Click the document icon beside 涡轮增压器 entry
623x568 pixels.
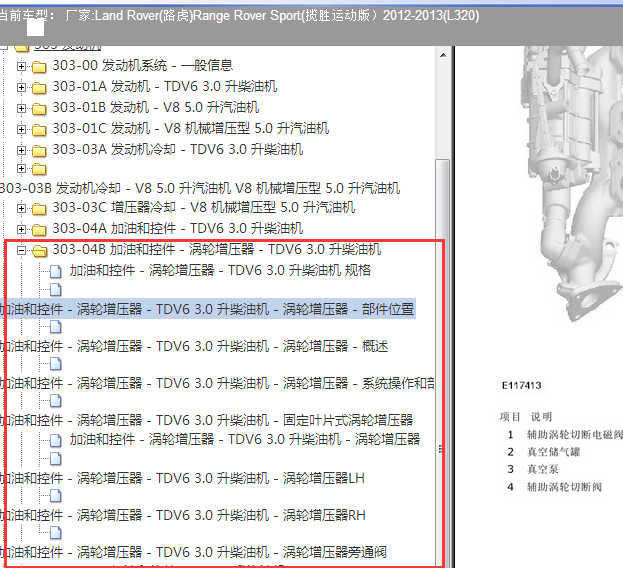pyautogui.click(x=56, y=440)
